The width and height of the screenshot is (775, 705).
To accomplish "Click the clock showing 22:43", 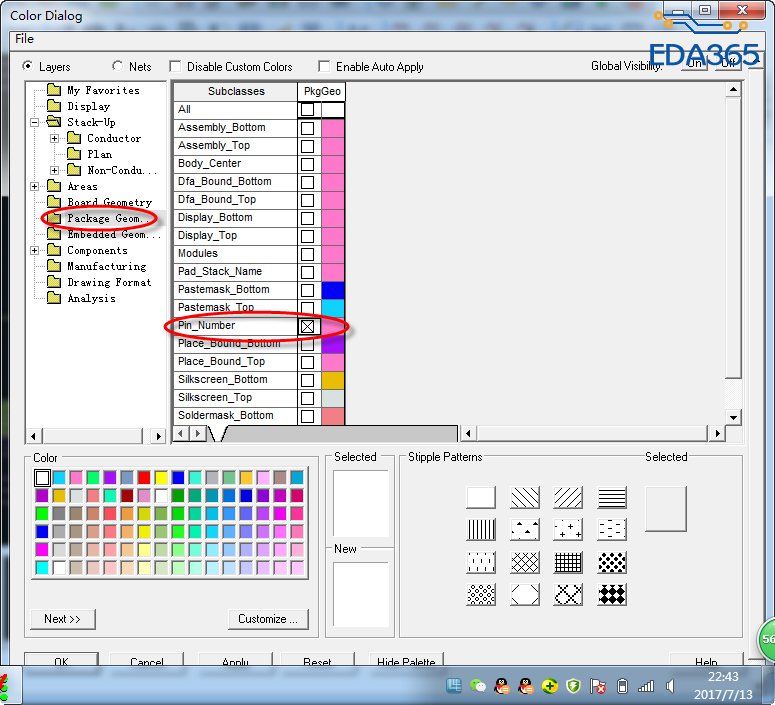I will point(723,677).
